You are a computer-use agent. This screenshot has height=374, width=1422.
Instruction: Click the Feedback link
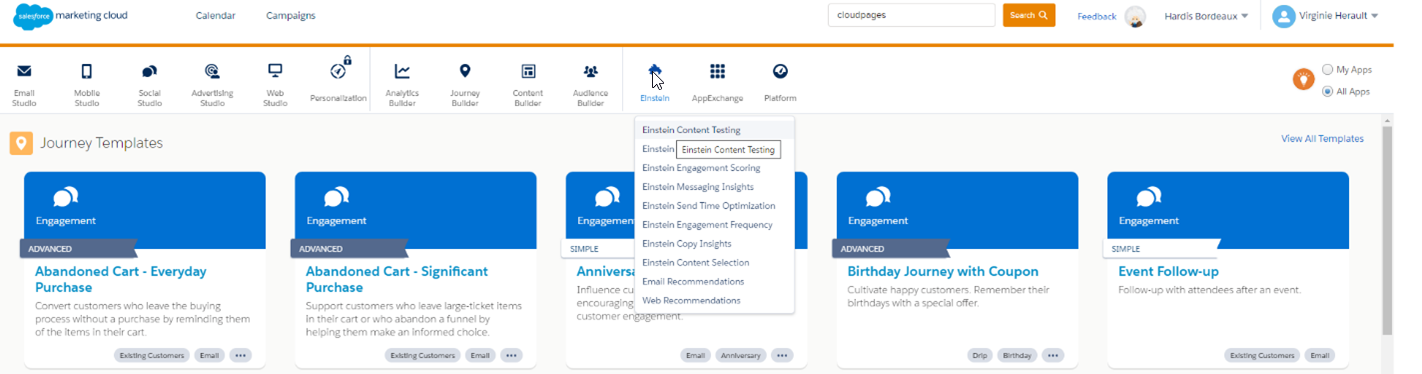point(1096,16)
